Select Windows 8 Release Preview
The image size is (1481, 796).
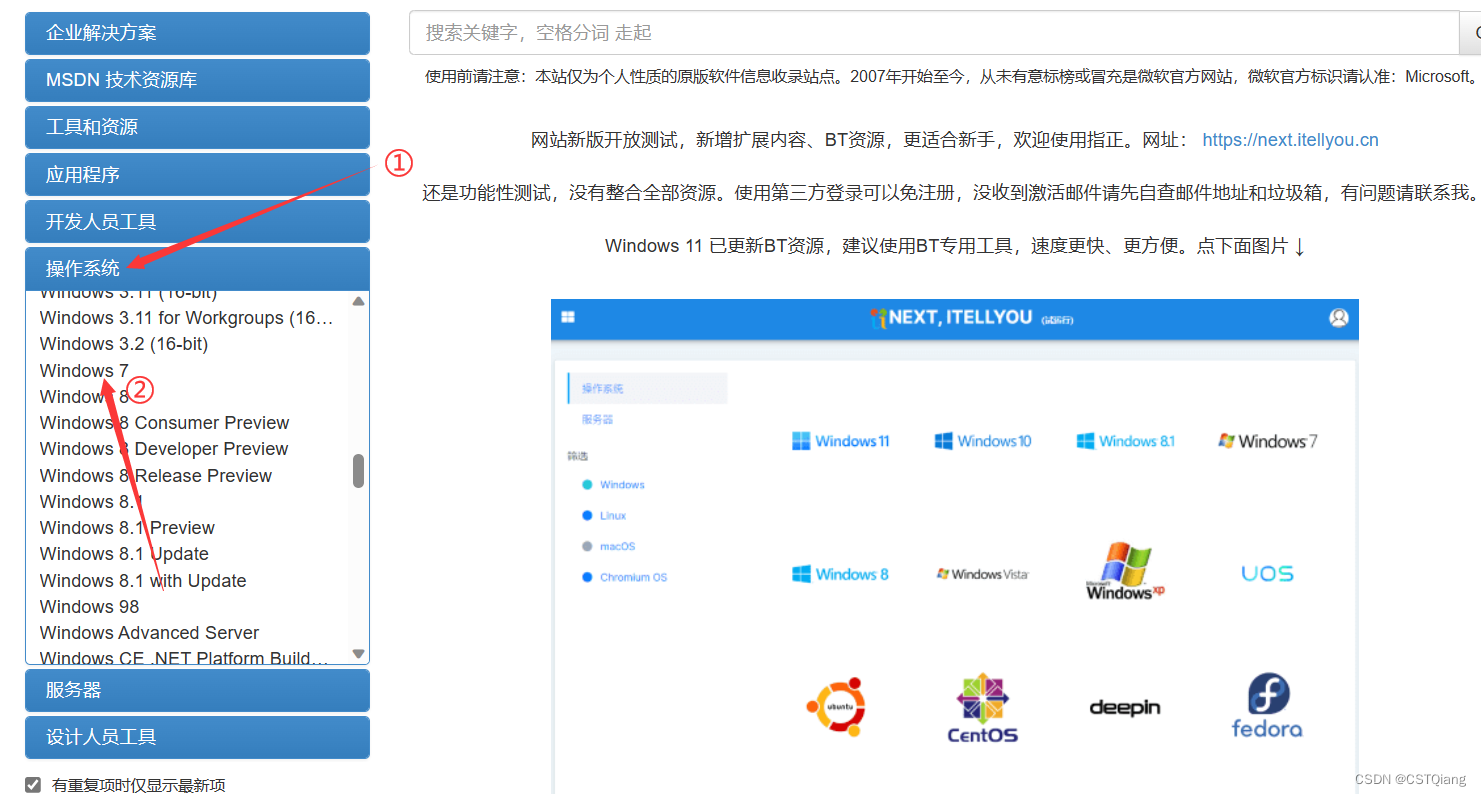[156, 475]
